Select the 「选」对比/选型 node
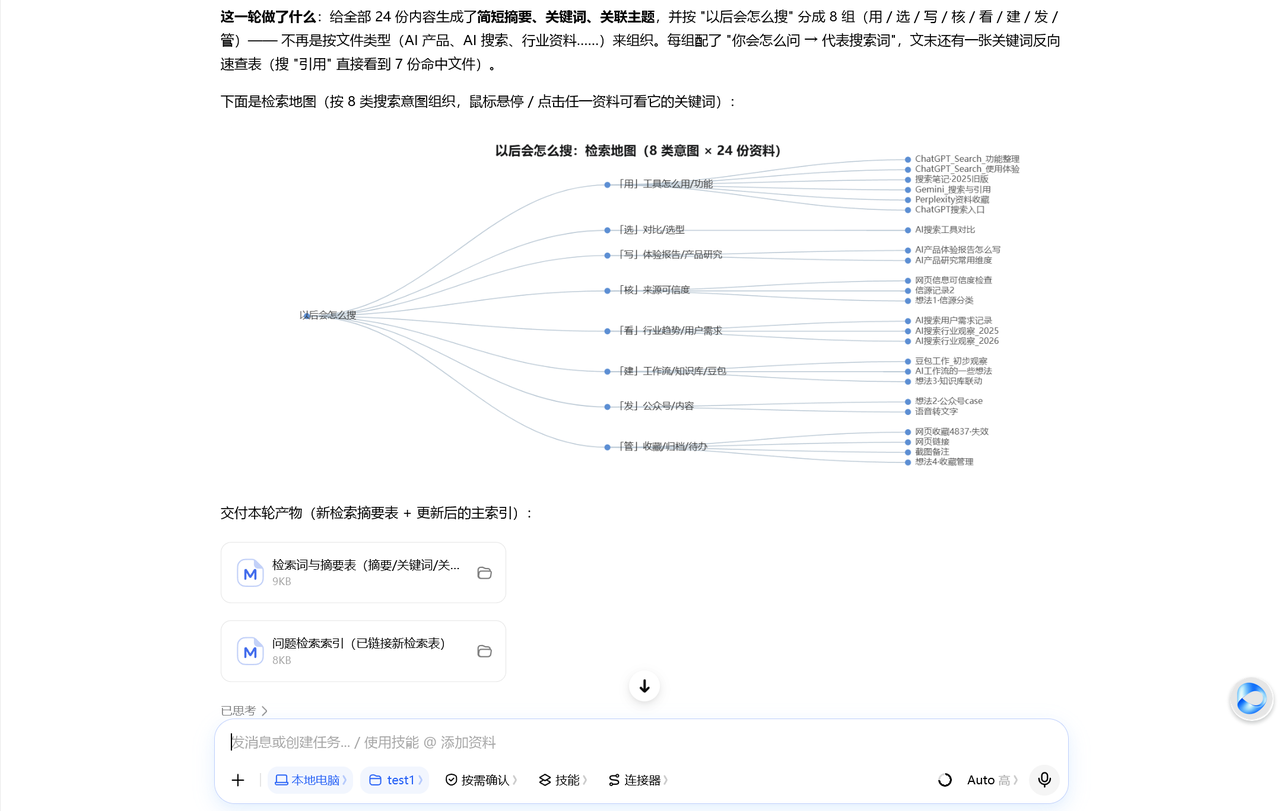The width and height of the screenshot is (1280, 811). click(x=646, y=230)
